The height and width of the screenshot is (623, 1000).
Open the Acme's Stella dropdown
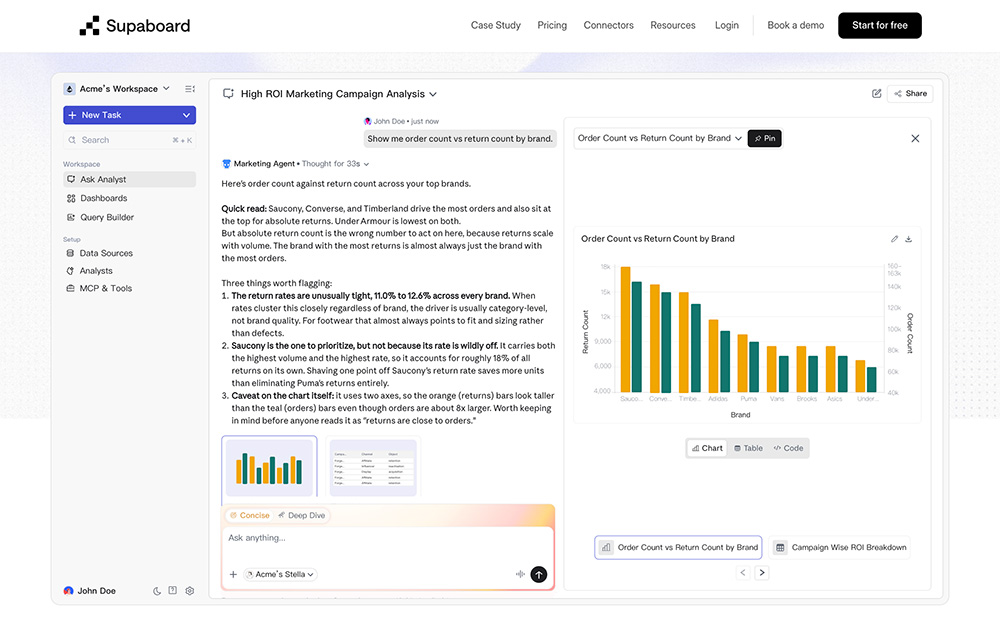click(281, 575)
